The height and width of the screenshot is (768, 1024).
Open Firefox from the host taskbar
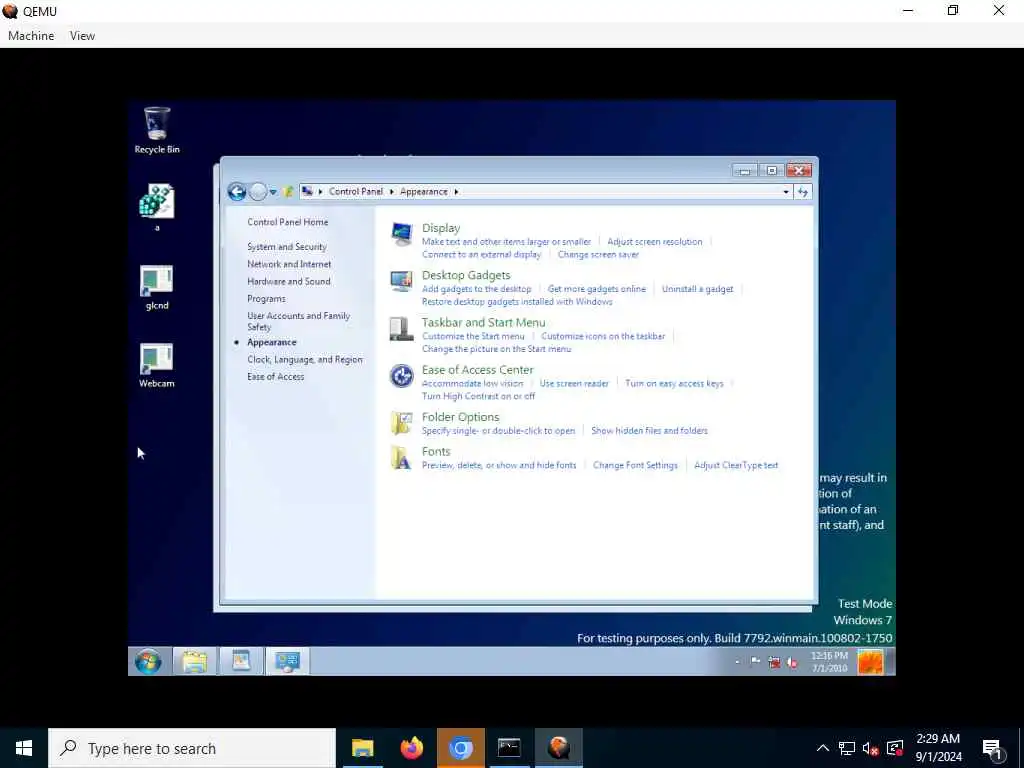tap(411, 748)
